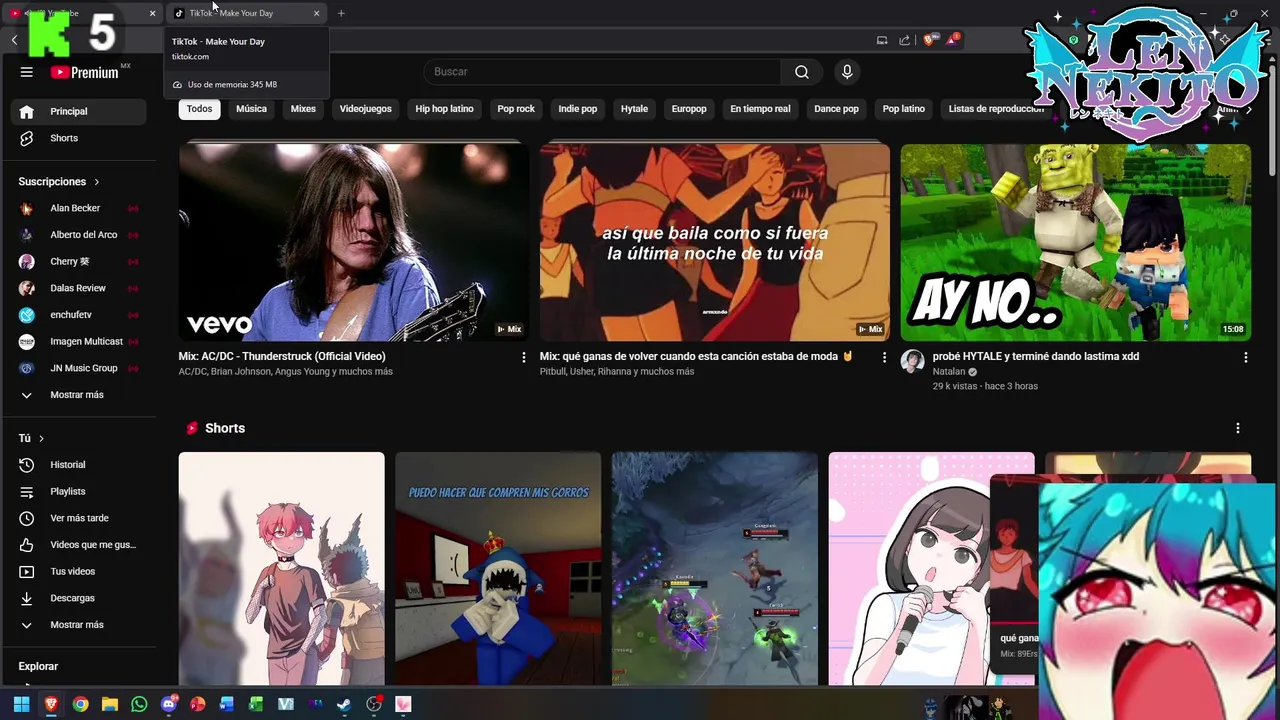Open the Shorts section options menu
This screenshot has width=1280, height=720.
click(1237, 428)
